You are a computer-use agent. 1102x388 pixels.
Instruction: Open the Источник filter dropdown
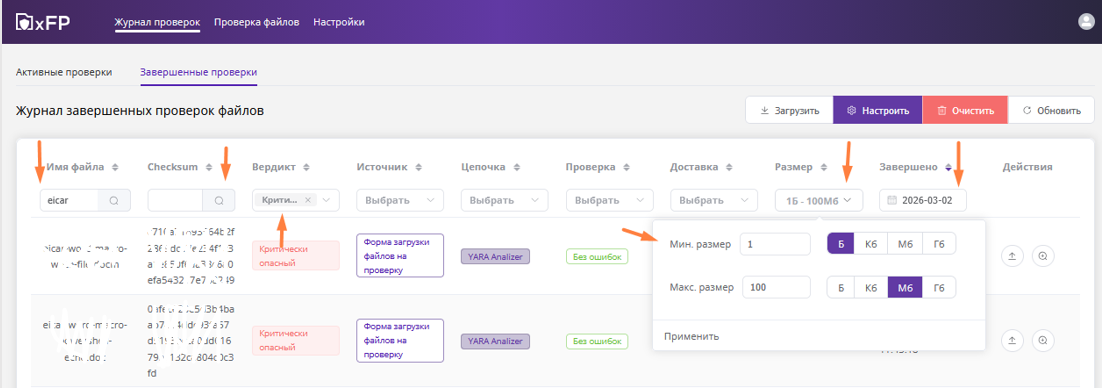(x=400, y=200)
